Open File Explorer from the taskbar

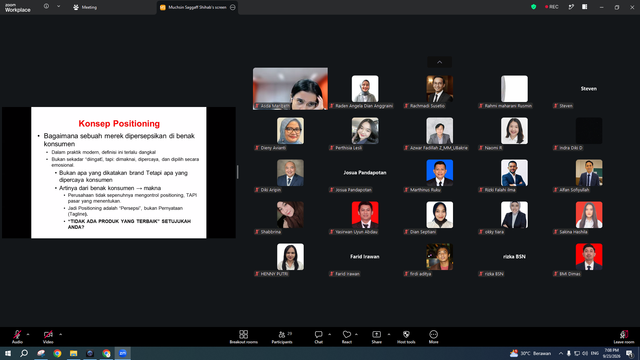pos(73,353)
